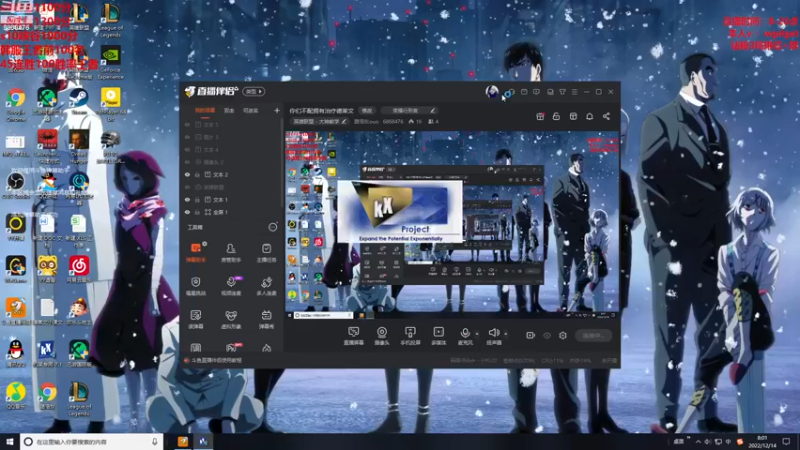Unlock the layer 全屏 1 lock icon
This screenshot has height=450, width=800.
[x=197, y=212]
